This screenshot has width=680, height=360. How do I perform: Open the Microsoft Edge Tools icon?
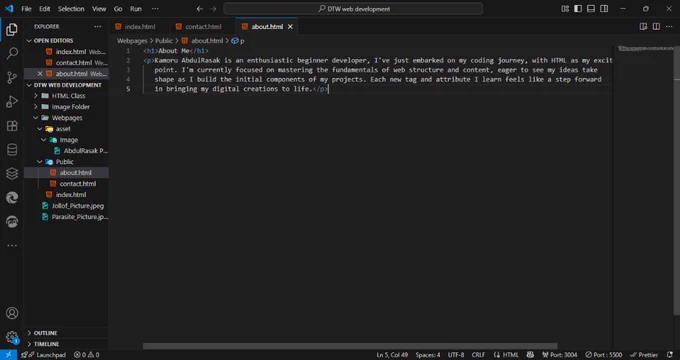tap(12, 198)
